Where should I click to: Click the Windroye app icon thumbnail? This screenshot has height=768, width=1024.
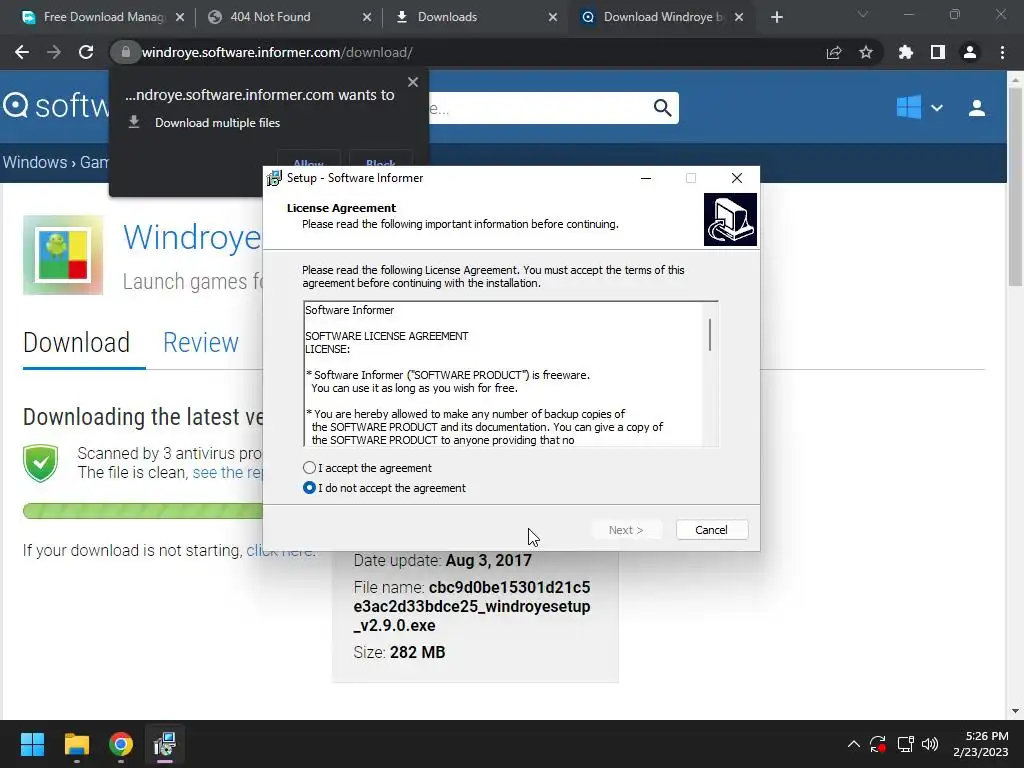tap(63, 255)
